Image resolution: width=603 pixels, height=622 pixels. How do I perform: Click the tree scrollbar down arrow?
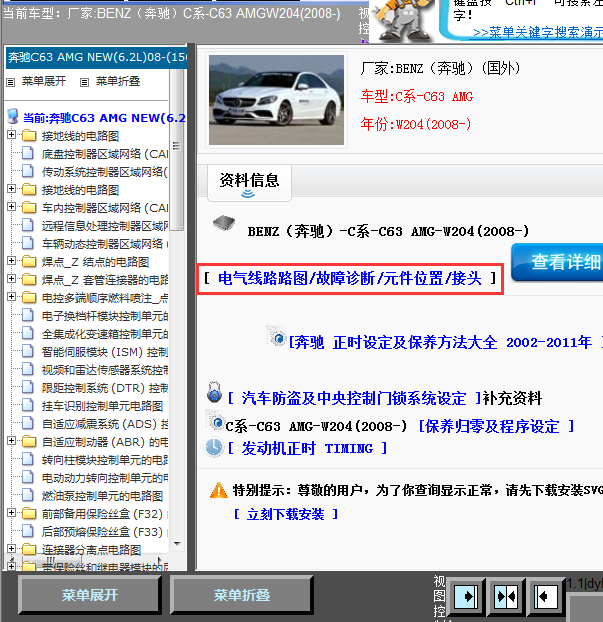click(x=177, y=543)
